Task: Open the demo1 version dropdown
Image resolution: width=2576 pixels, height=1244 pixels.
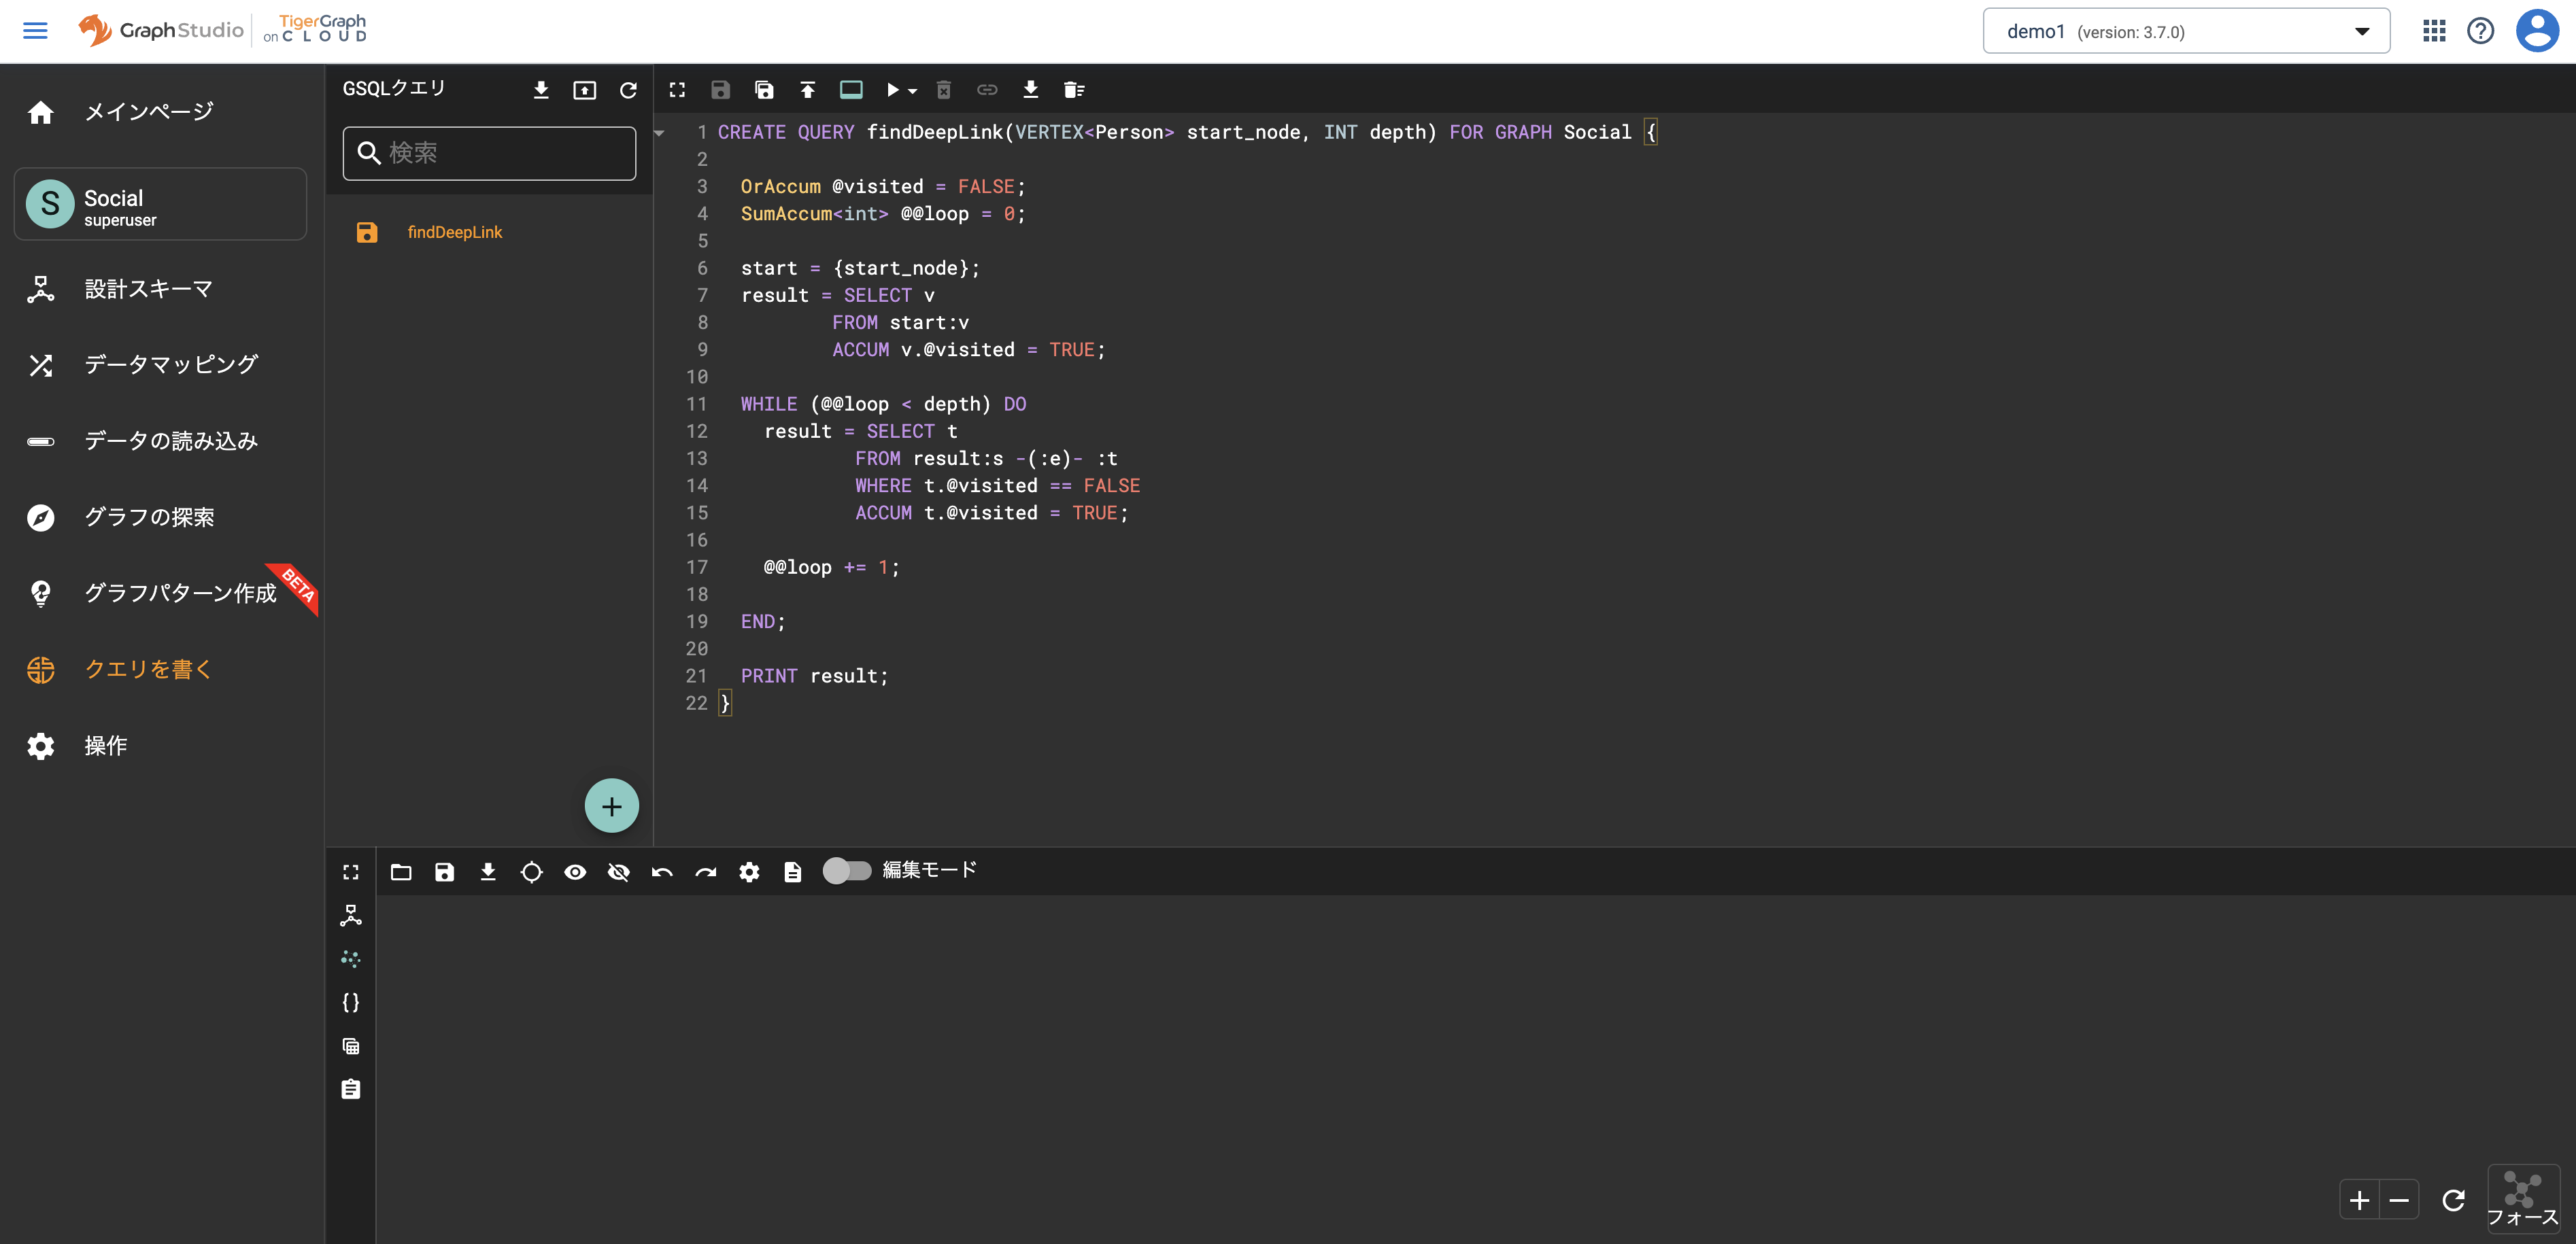Action: pyautogui.click(x=2362, y=30)
